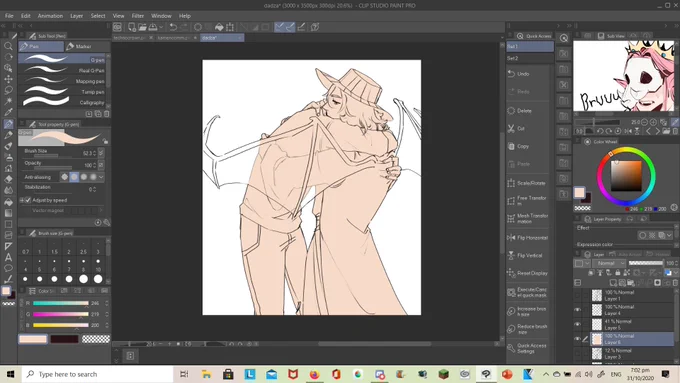Open opacity dynamics dropdown

[x=101, y=165]
